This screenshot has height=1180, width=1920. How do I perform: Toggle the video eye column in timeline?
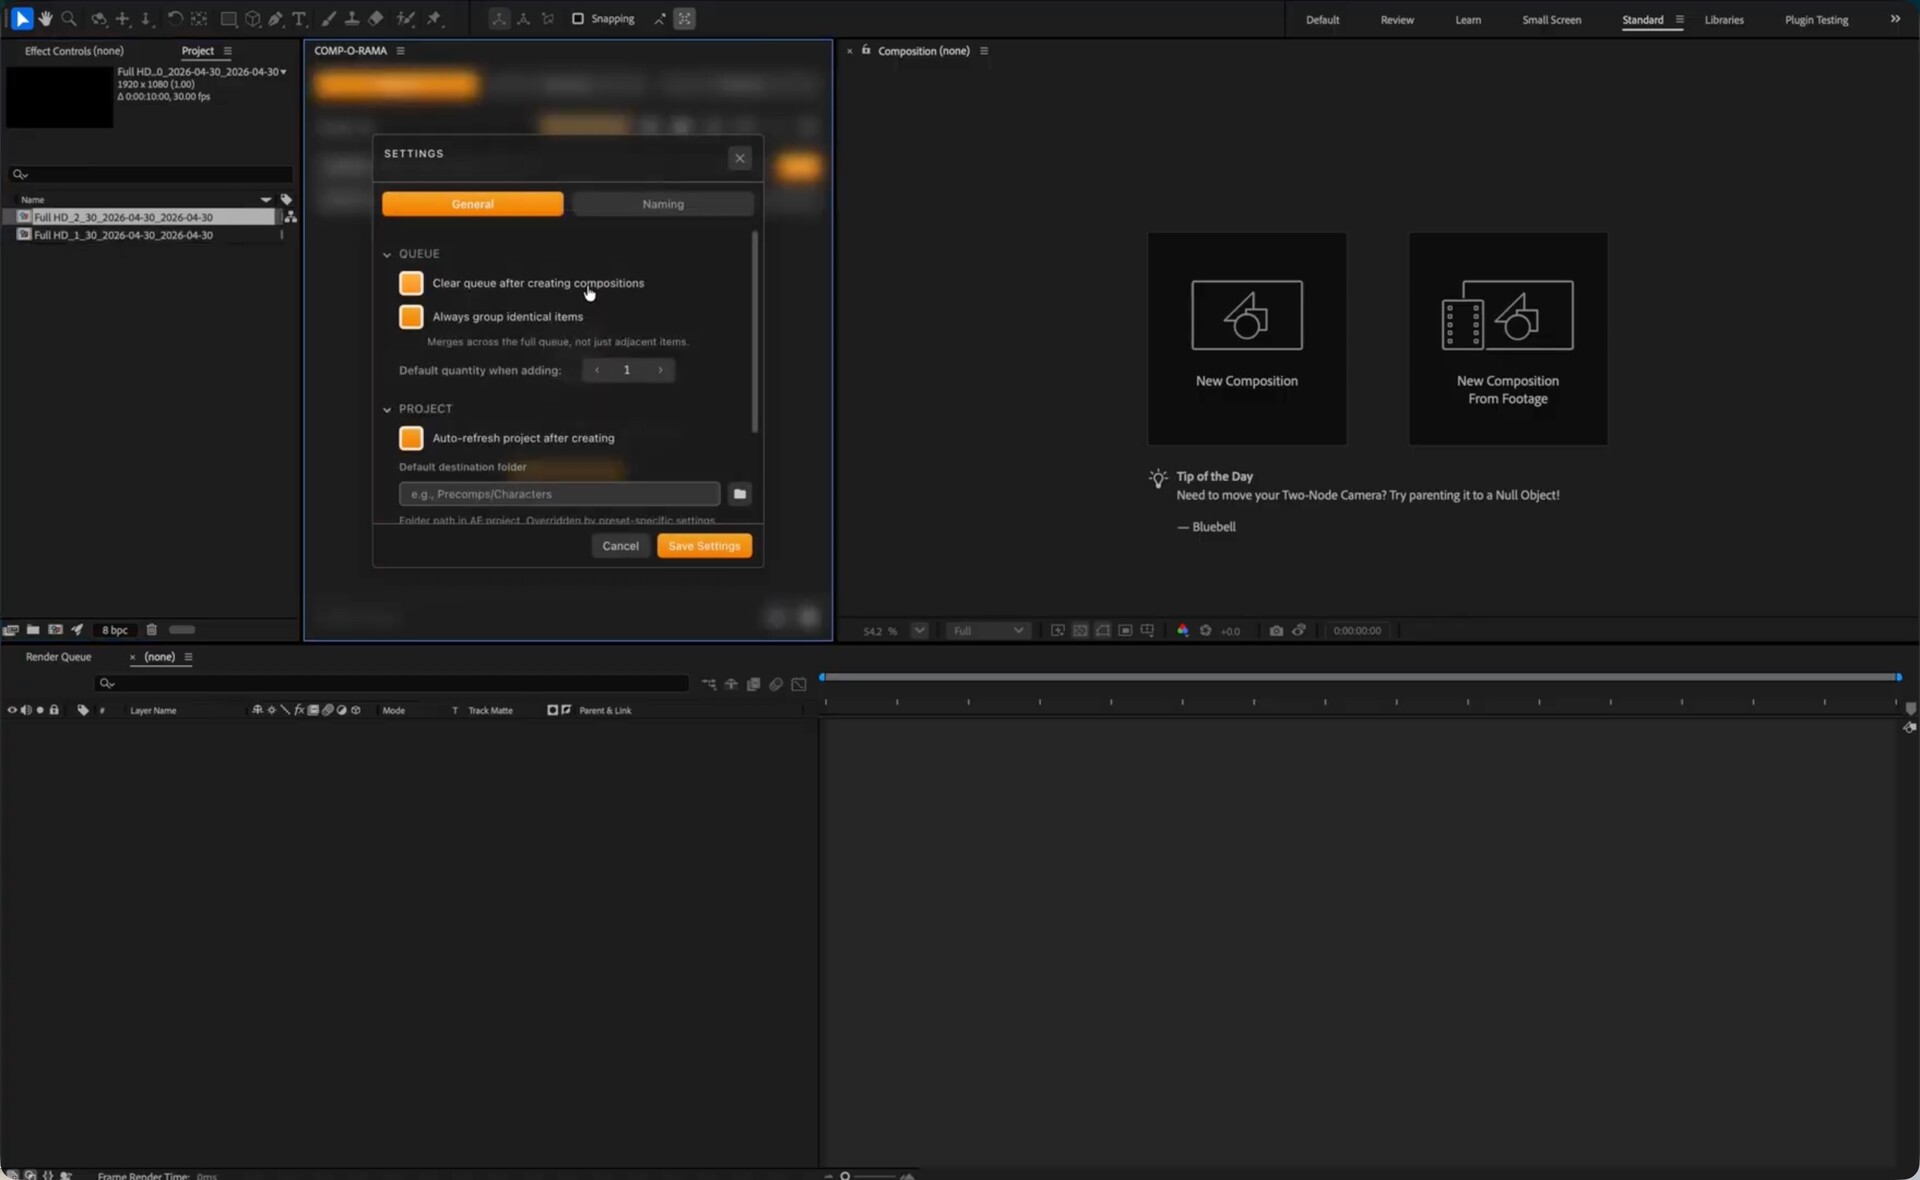pyautogui.click(x=12, y=710)
